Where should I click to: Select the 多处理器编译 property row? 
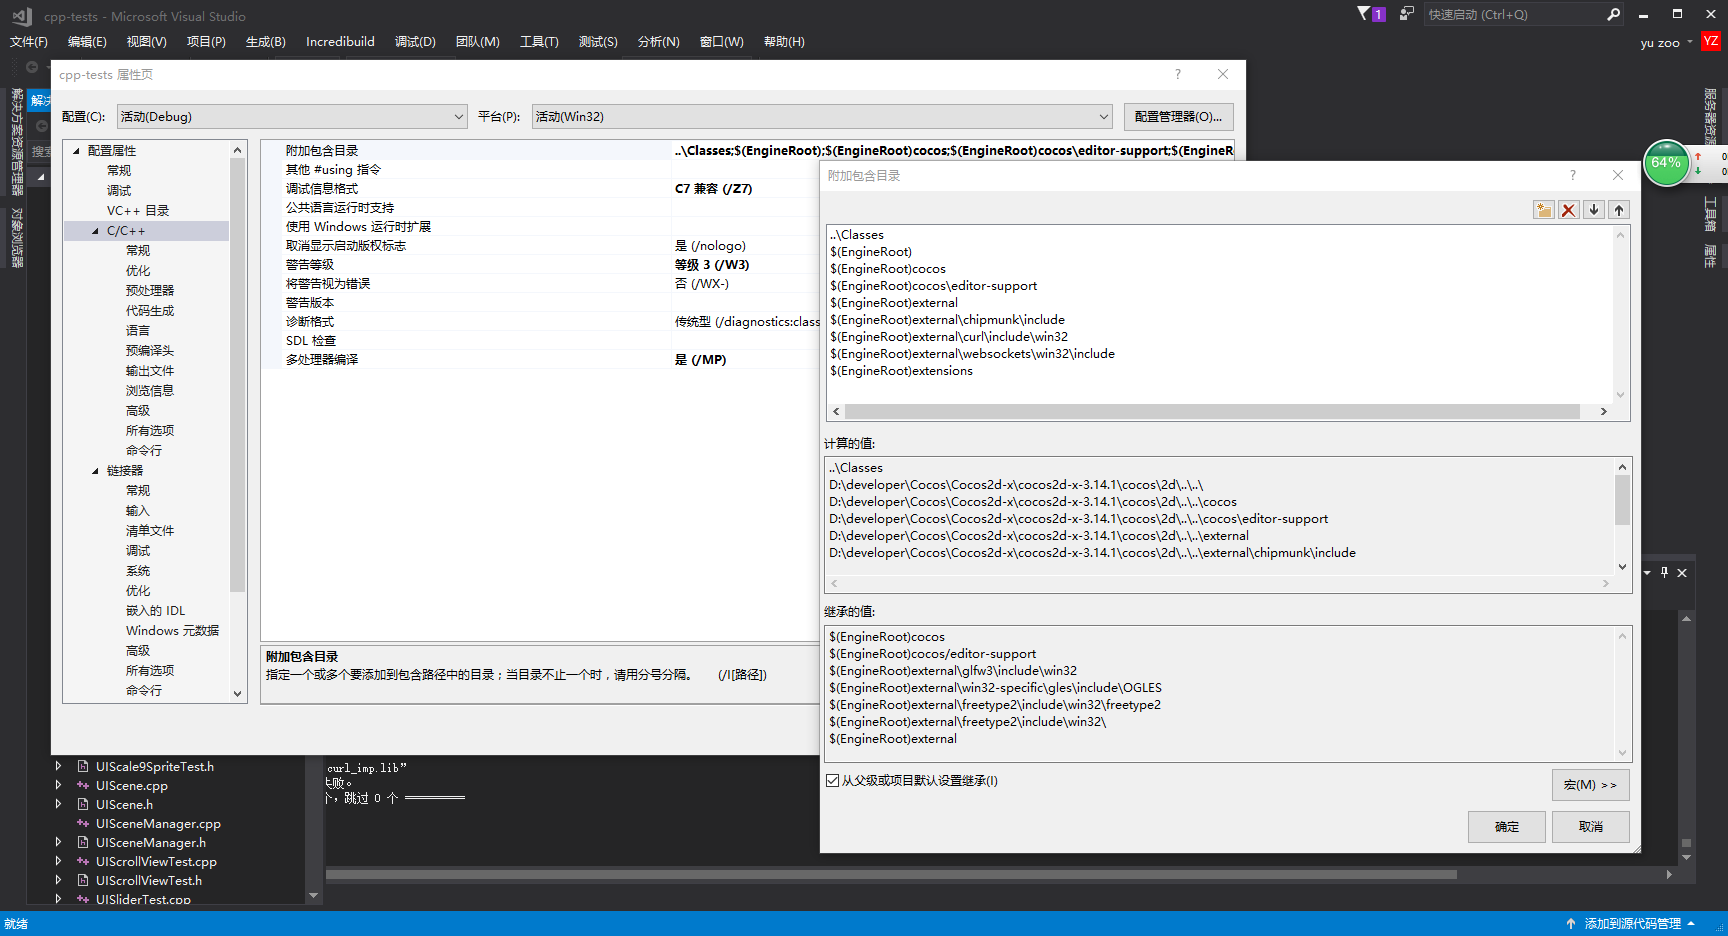(x=540, y=360)
